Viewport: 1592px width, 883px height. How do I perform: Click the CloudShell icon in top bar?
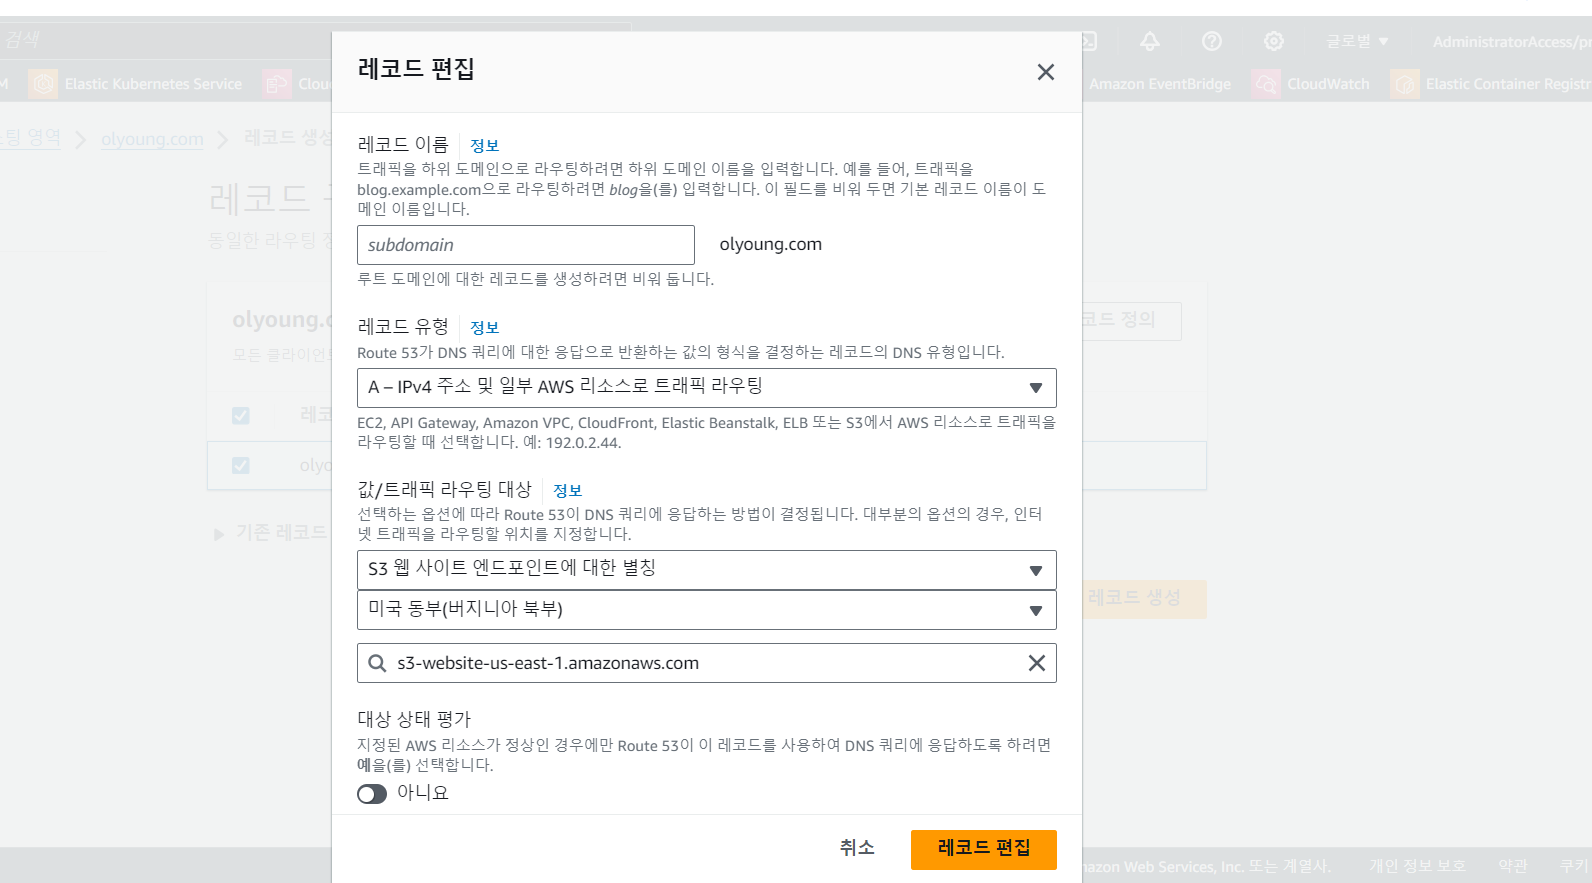point(1088,41)
